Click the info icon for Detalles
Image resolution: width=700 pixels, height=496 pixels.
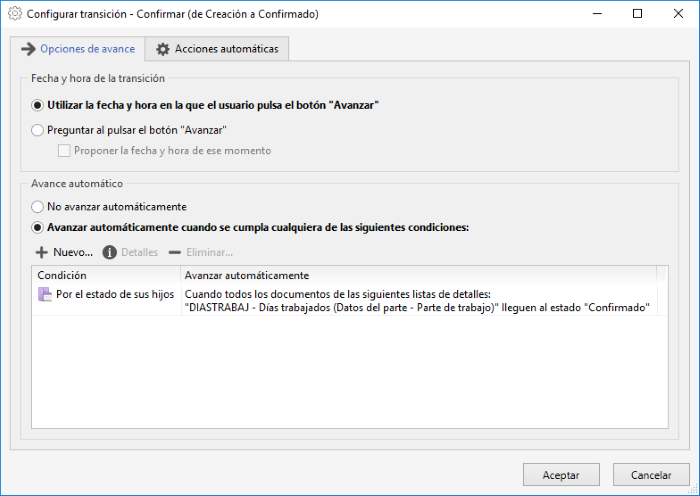[x=109, y=252]
